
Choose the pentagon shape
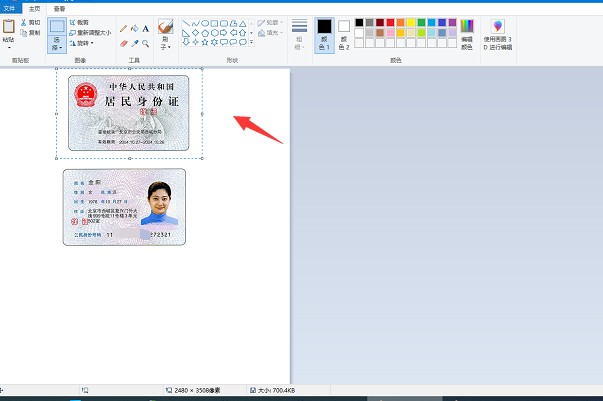click(x=205, y=33)
